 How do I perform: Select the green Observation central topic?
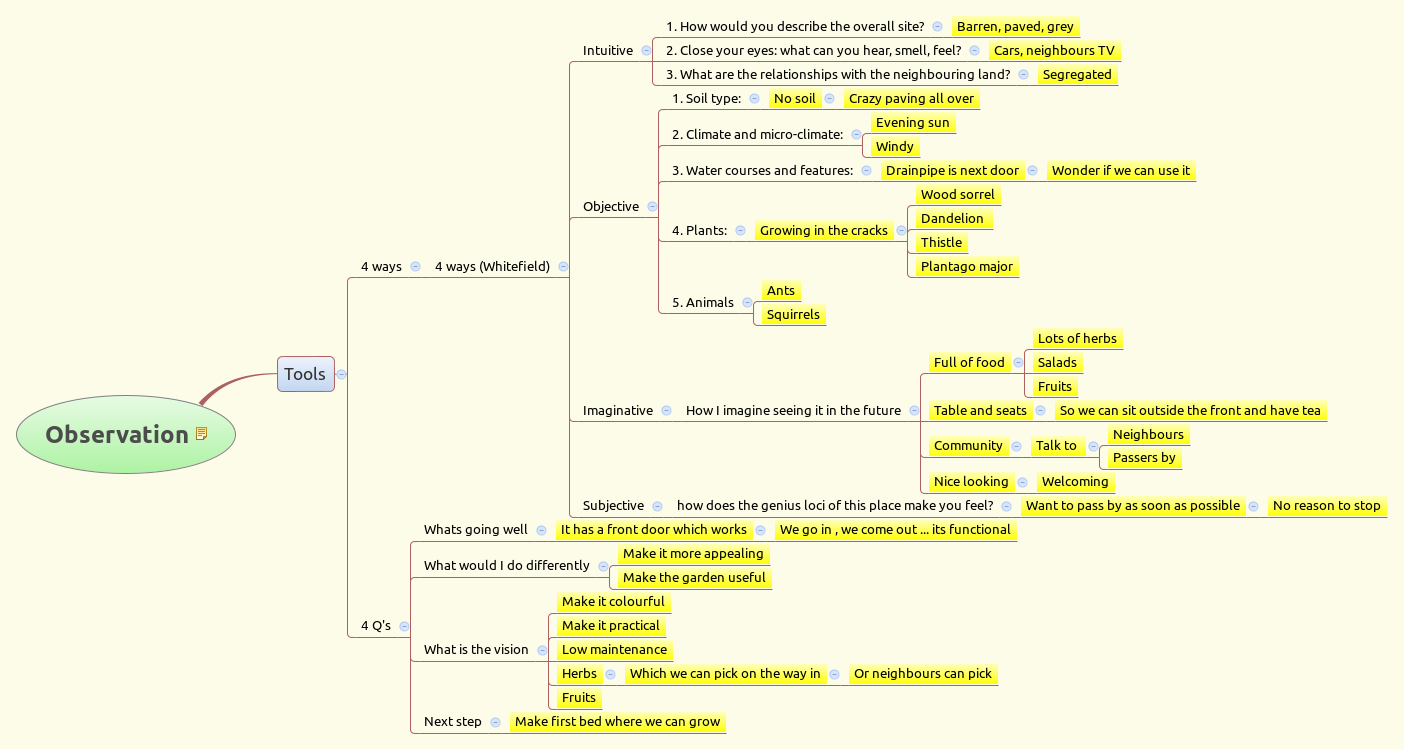[x=116, y=435]
